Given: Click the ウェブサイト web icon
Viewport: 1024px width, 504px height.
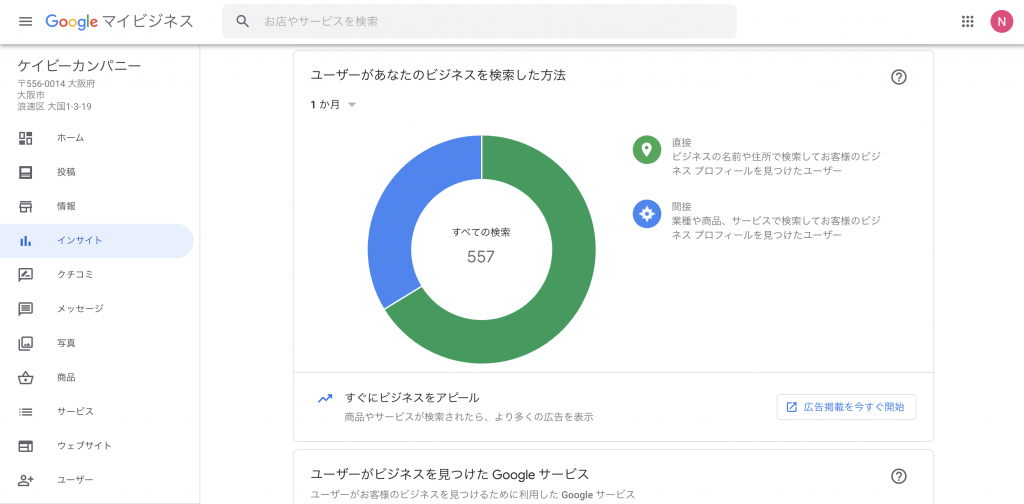Looking at the screenshot, I should point(25,446).
